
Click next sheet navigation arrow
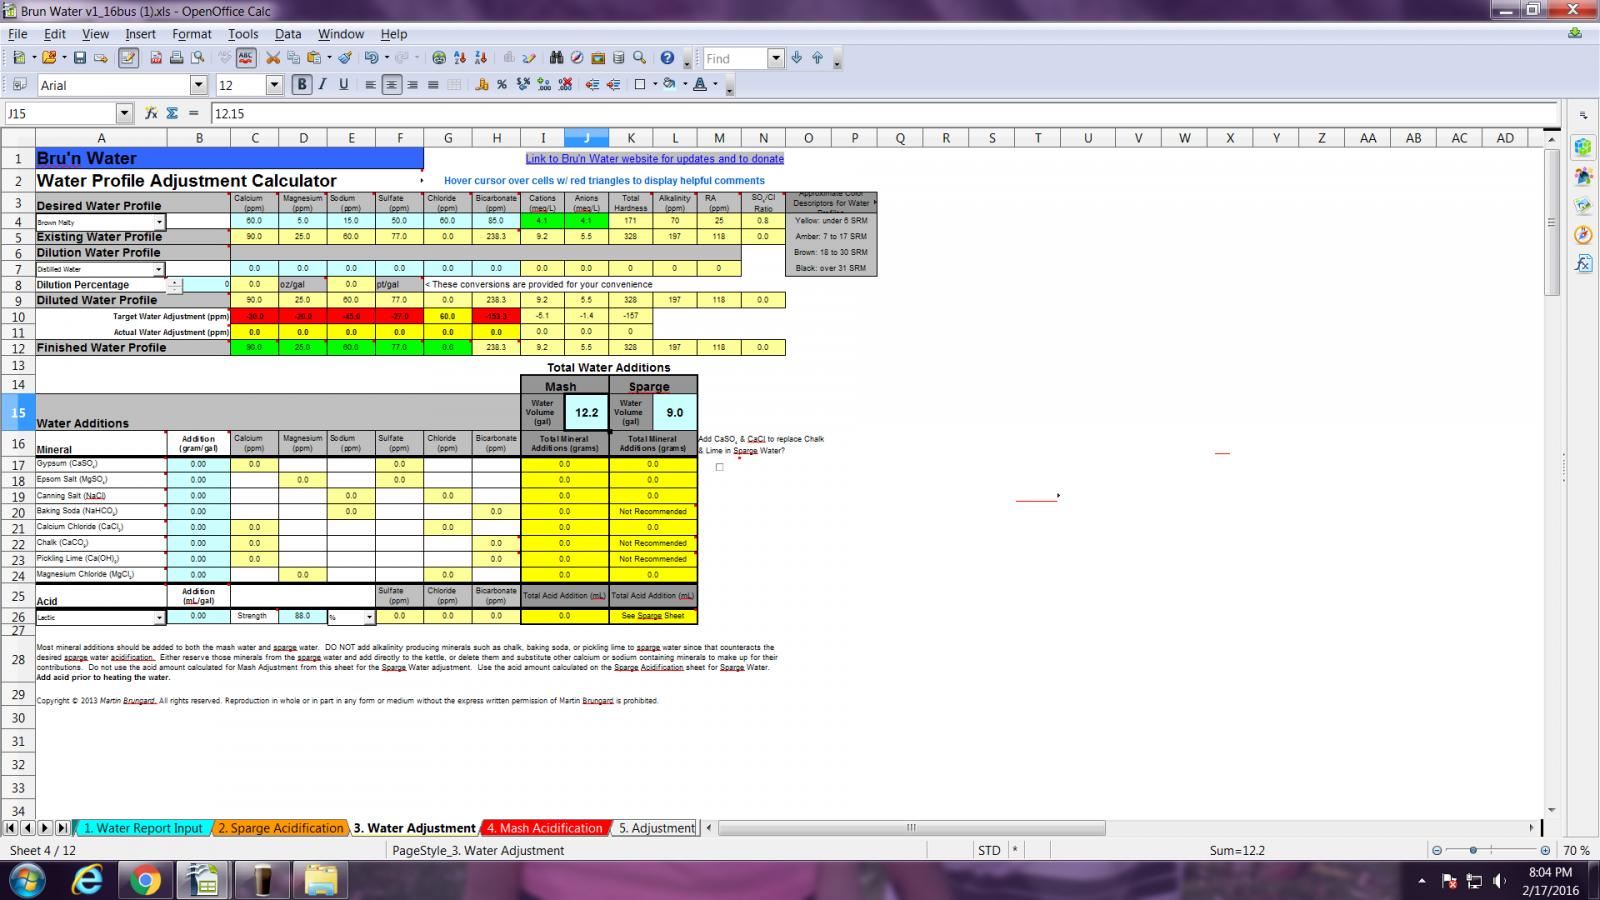[x=44, y=828]
